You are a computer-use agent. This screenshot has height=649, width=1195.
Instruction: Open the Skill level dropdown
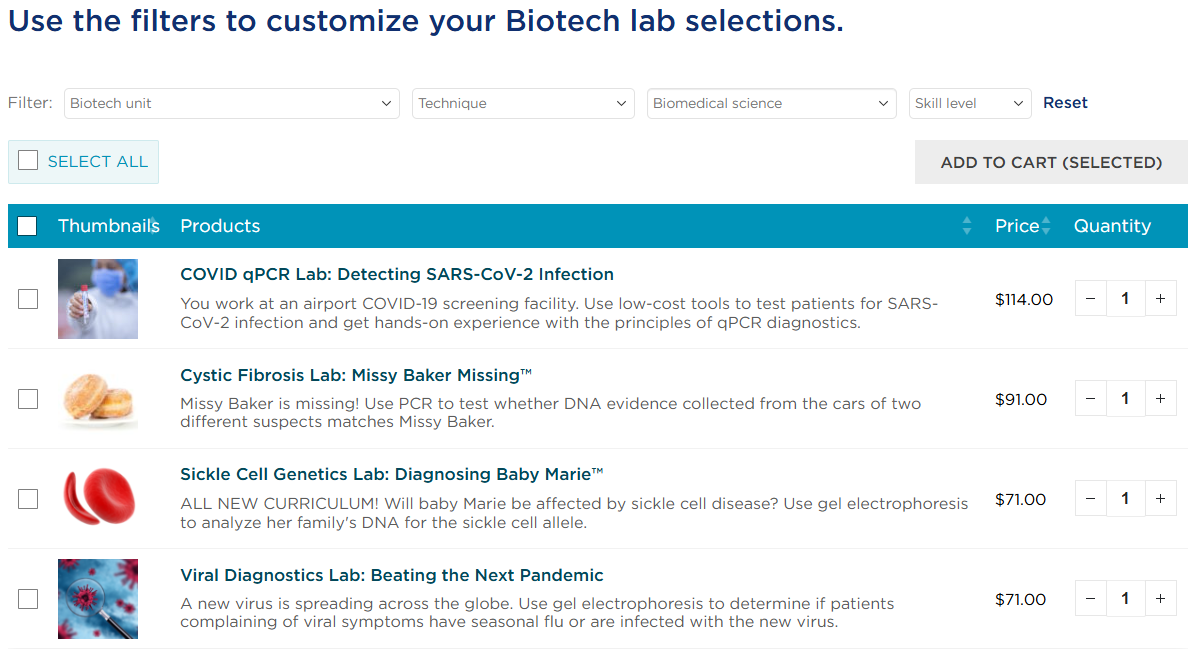[969, 103]
